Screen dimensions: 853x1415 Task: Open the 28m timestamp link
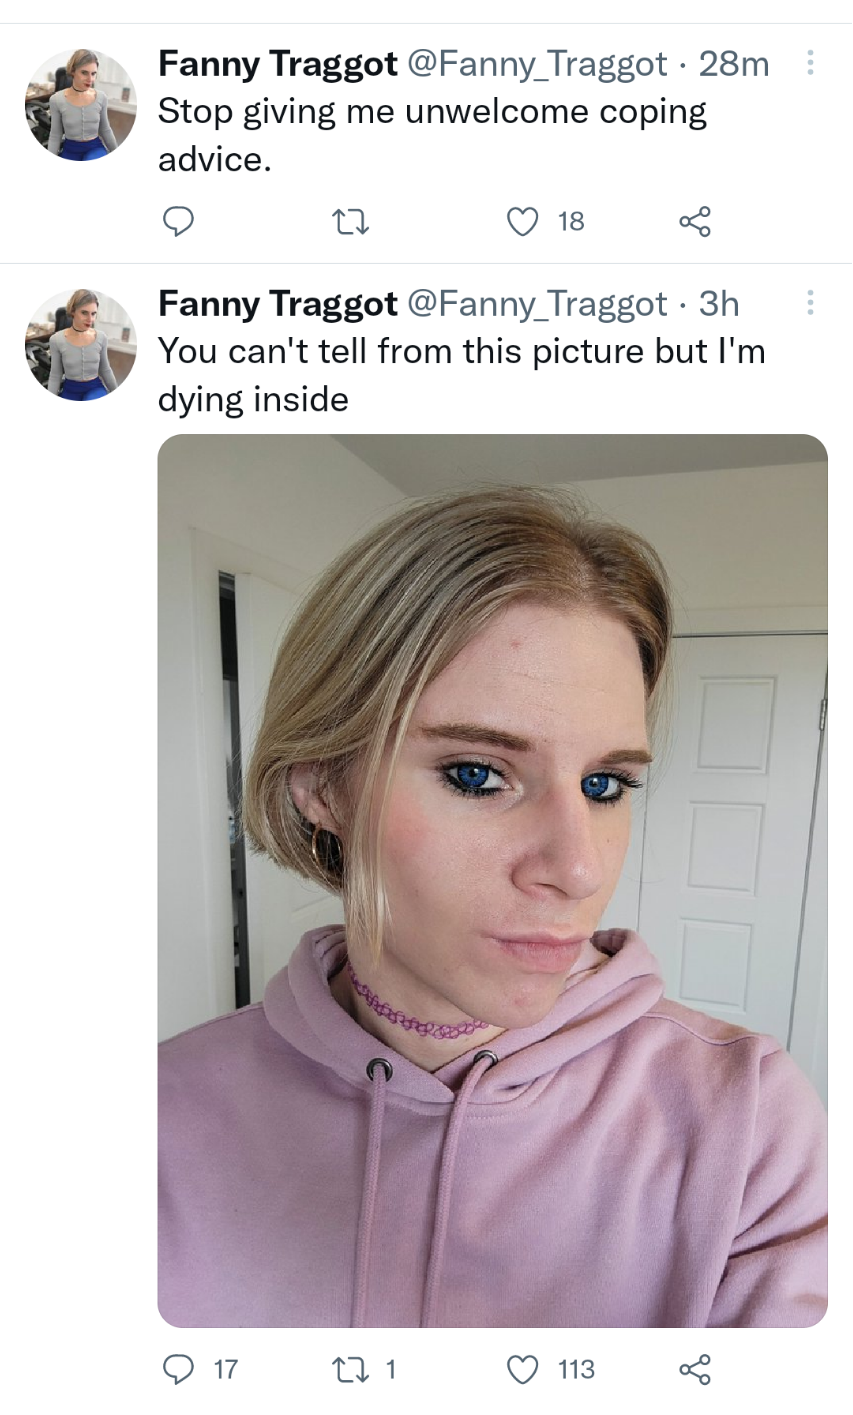tap(734, 64)
